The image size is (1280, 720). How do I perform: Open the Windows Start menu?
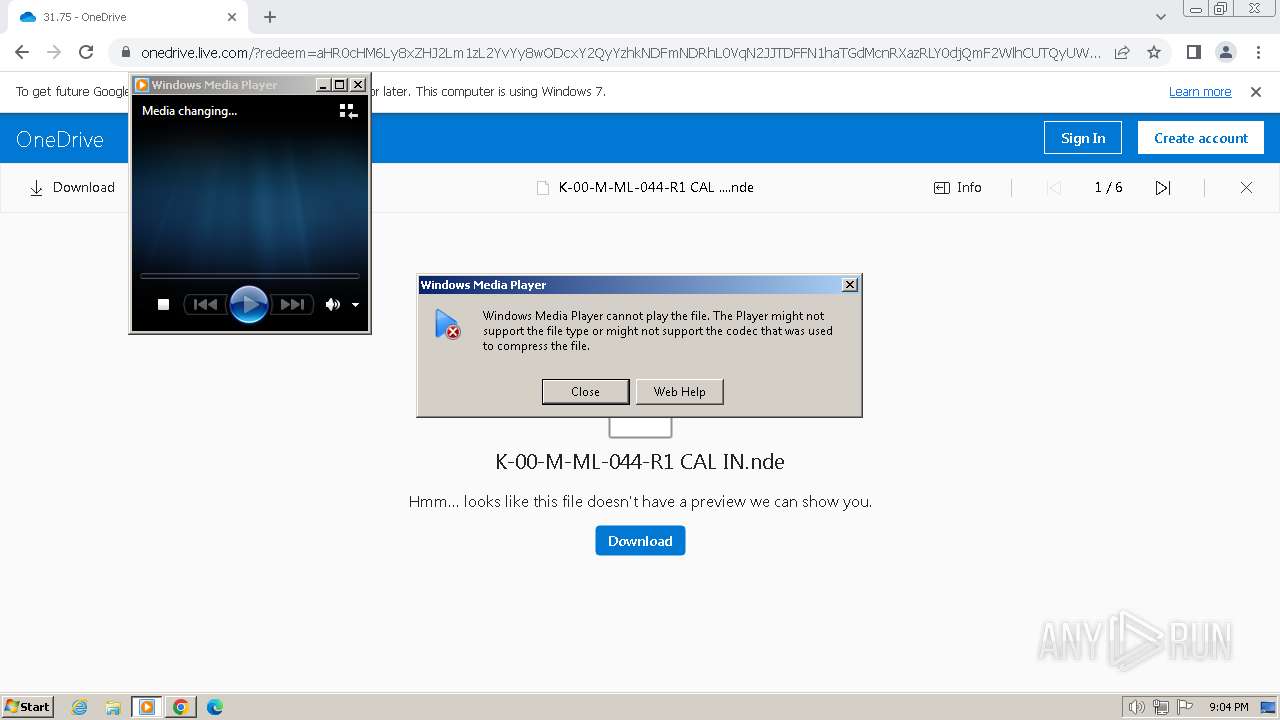click(x=27, y=706)
